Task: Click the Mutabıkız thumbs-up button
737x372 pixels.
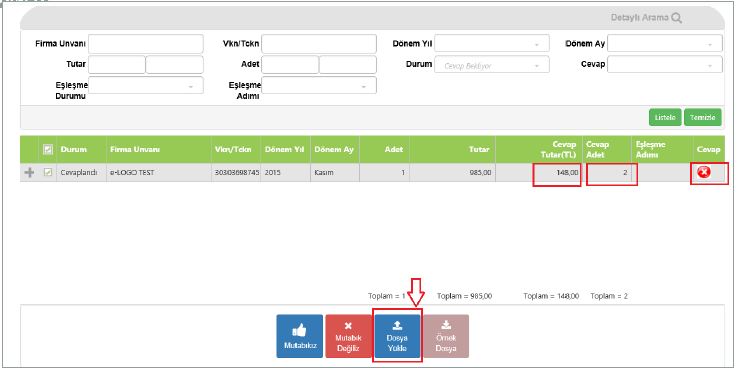Action: coord(299,336)
